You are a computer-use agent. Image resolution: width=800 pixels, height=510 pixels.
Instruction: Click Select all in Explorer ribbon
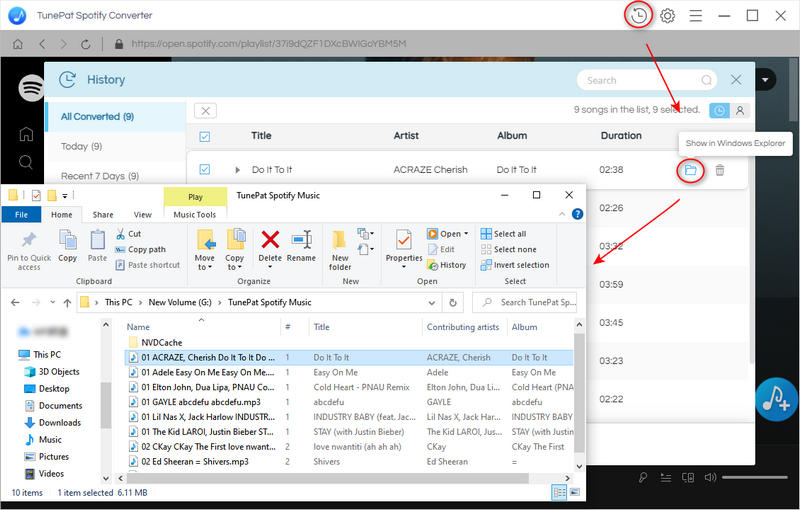[504, 234]
